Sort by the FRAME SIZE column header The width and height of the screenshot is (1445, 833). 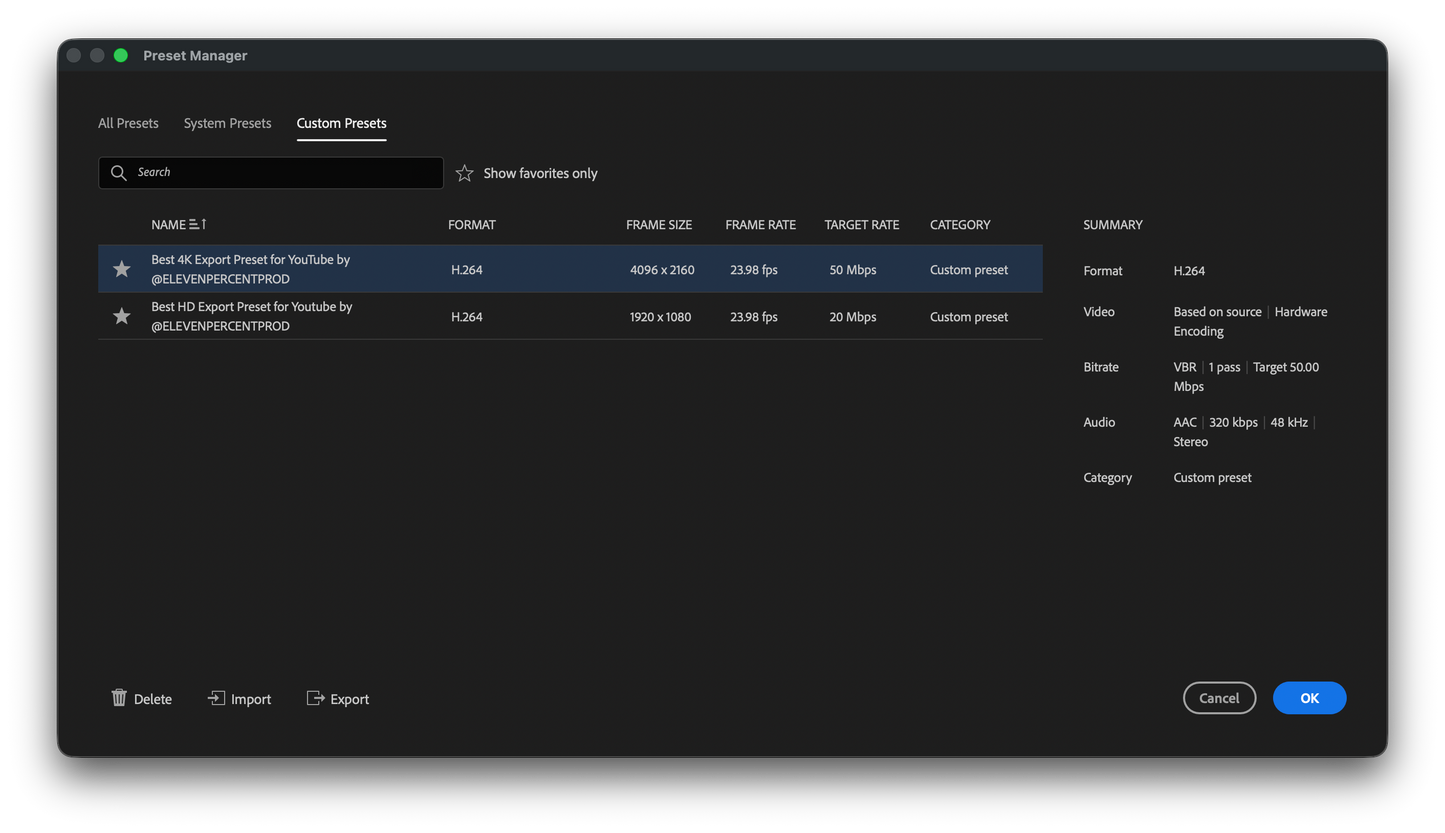pyautogui.click(x=659, y=225)
